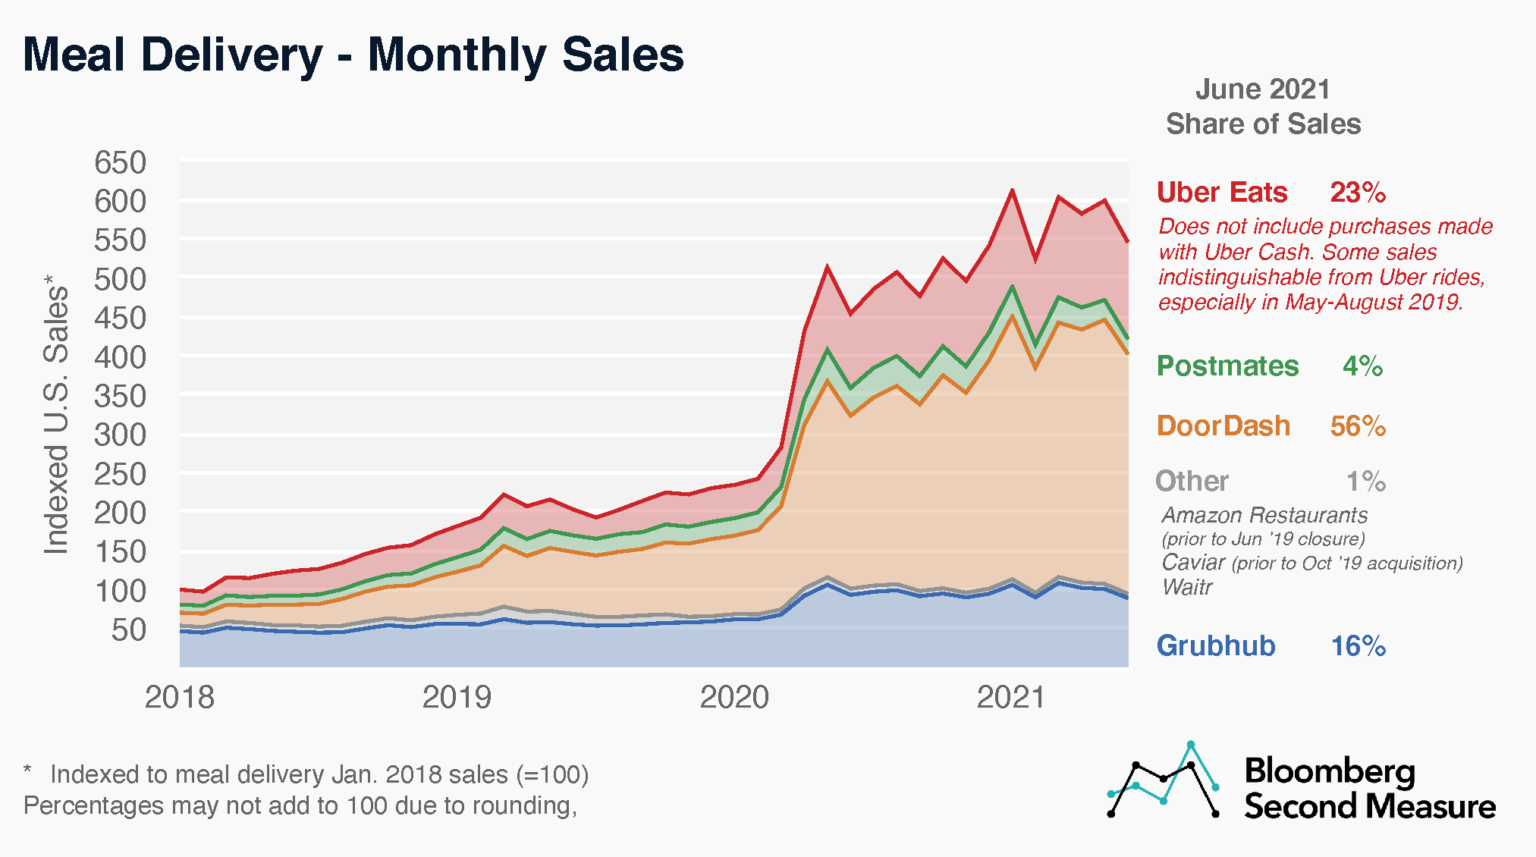The image size is (1536, 857).
Task: Click the "Indexed U.S. Sales*" axis title
Action: pyautogui.click(x=57, y=414)
